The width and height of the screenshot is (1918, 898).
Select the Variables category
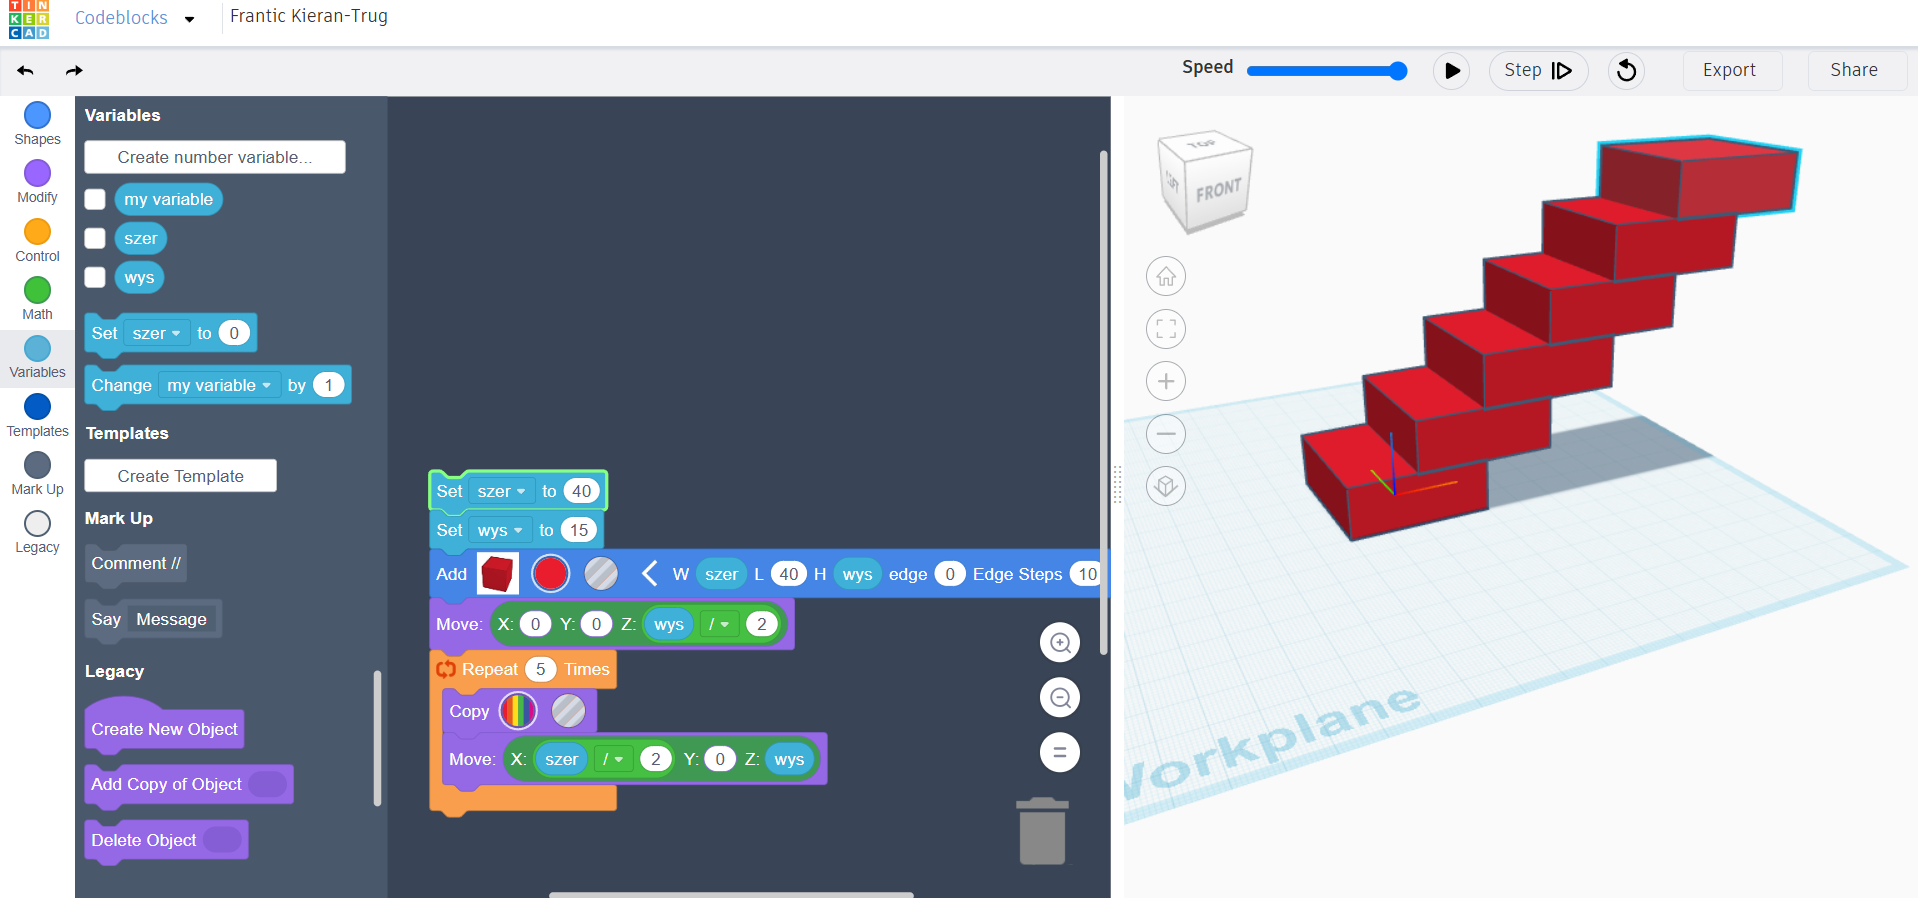click(x=37, y=357)
